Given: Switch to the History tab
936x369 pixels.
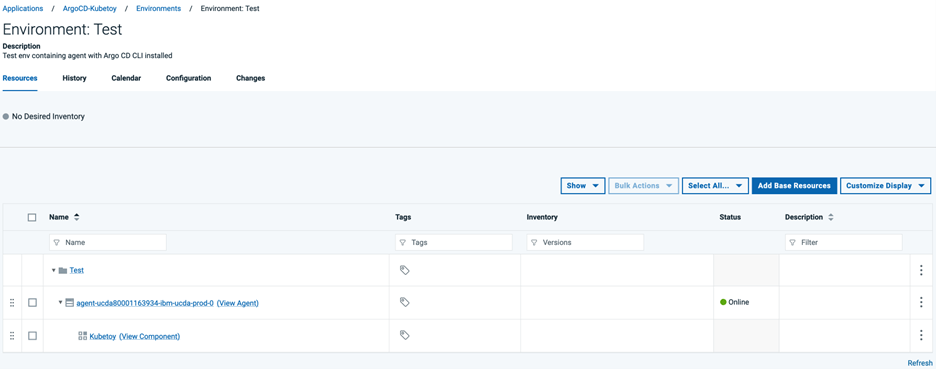Looking at the screenshot, I should click(75, 78).
